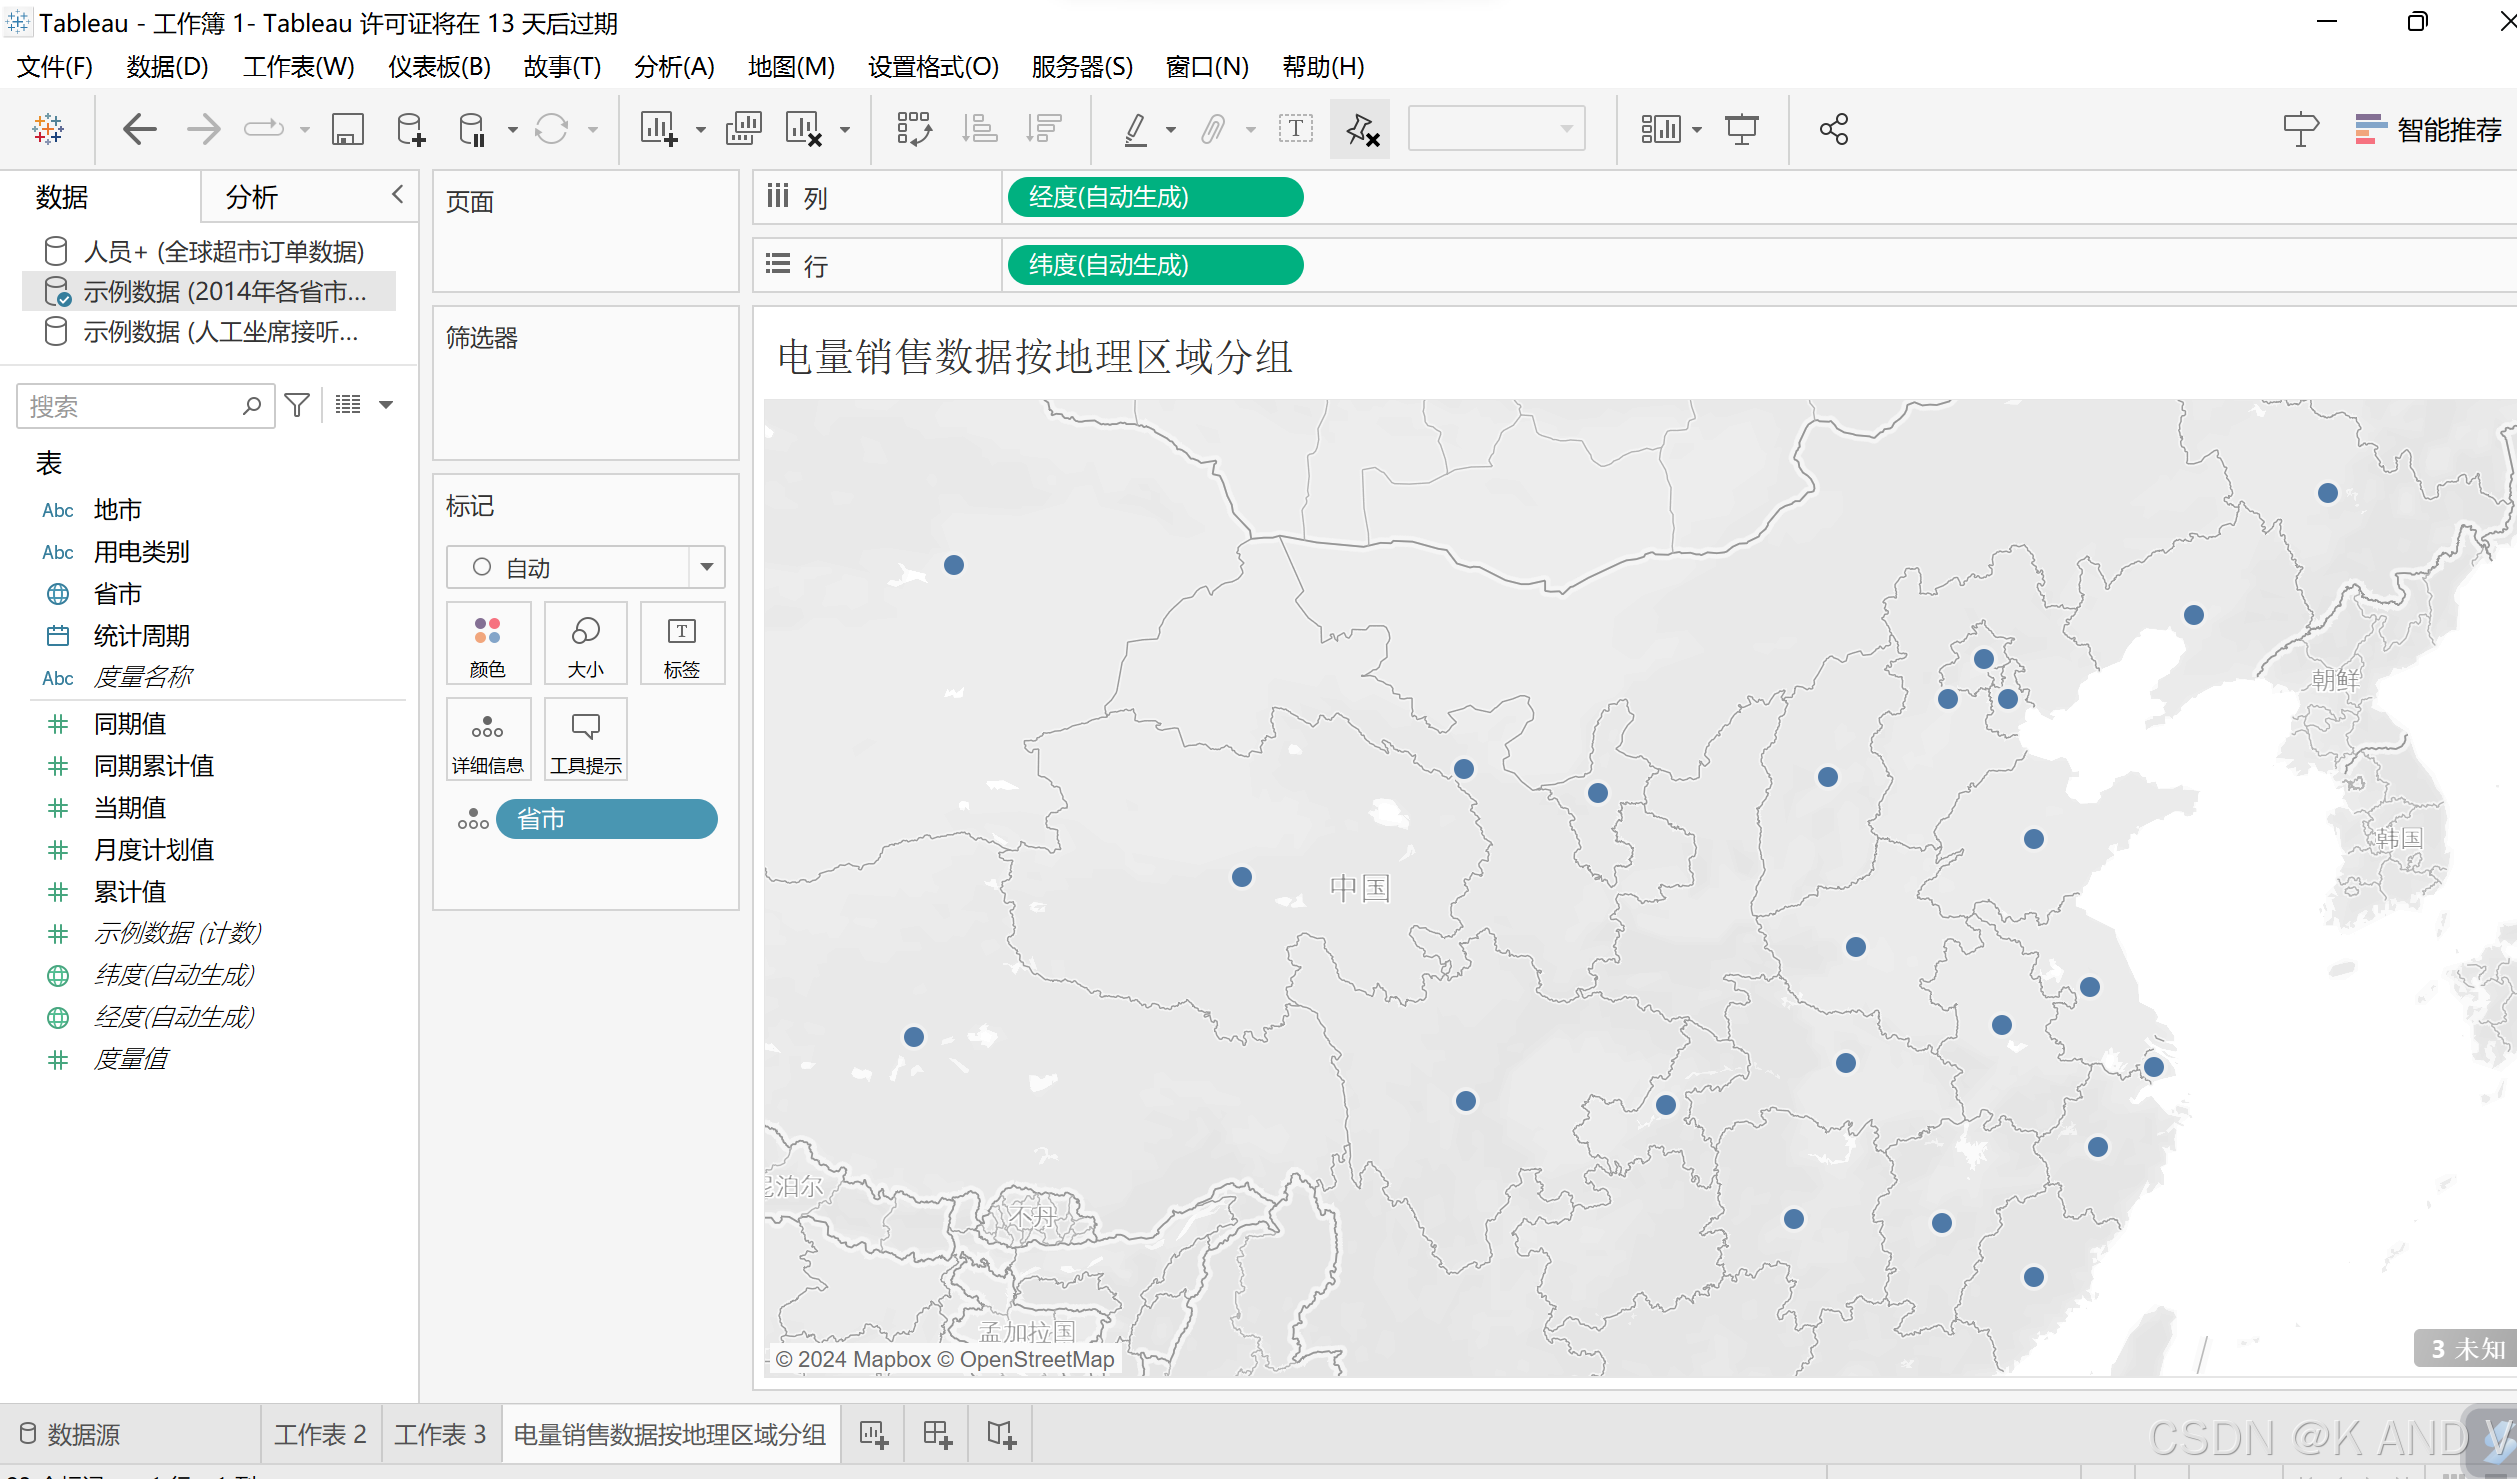Click the 3 未知 unknown indicator
Viewport: 2517px width, 1479px height.
click(2465, 1349)
